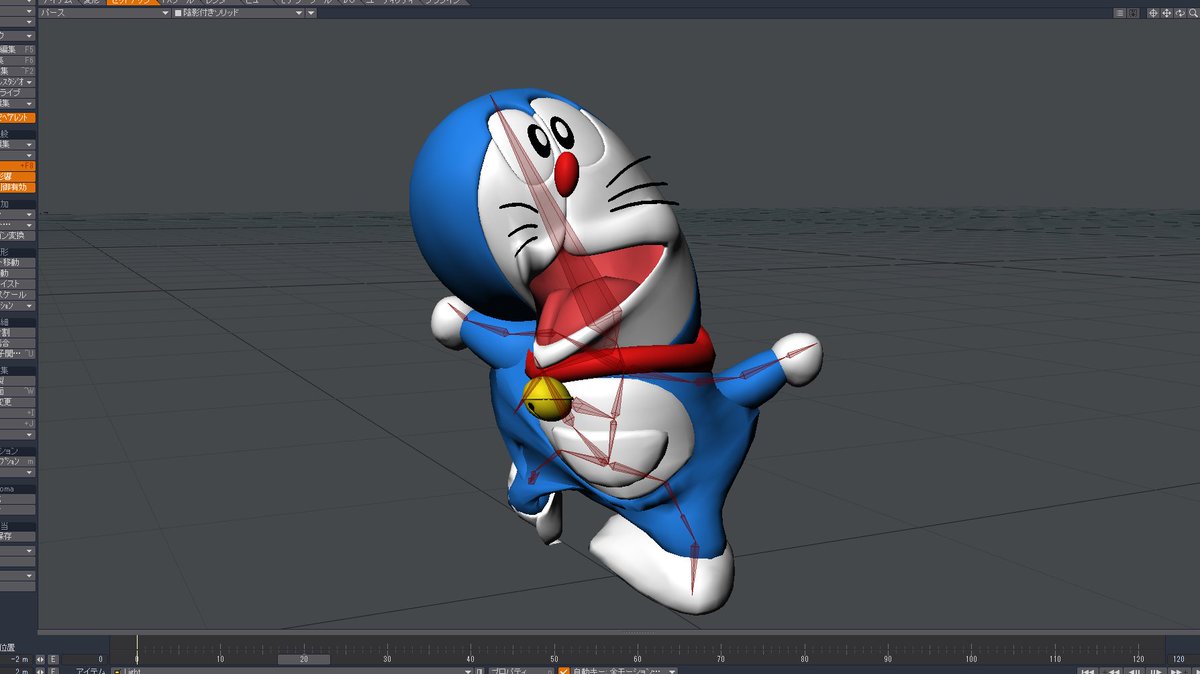Toggle the orange 制御有効 button
This screenshot has height=674, width=1200.
[x=17, y=187]
